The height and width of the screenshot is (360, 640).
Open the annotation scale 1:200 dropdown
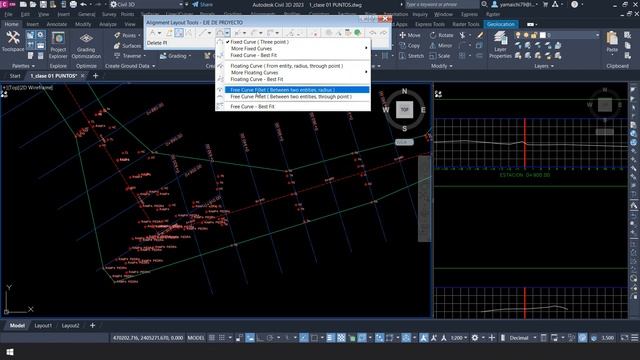(459, 338)
